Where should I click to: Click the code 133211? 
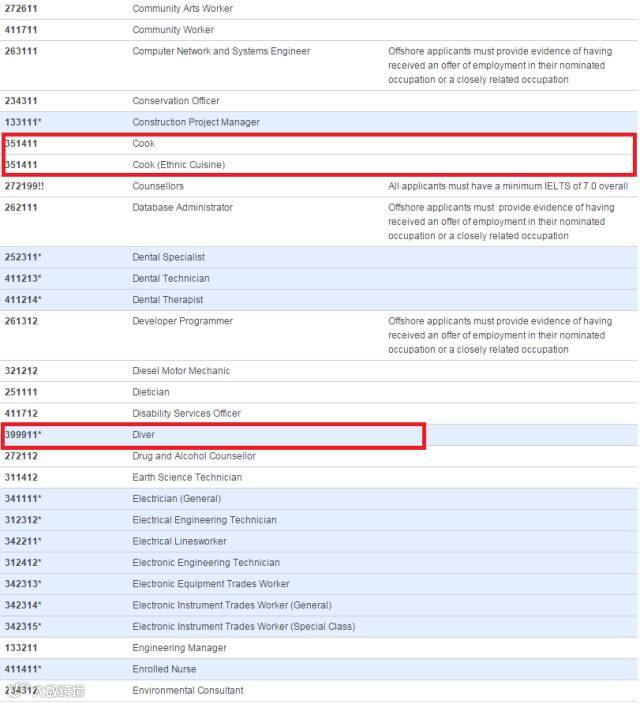(x=21, y=648)
